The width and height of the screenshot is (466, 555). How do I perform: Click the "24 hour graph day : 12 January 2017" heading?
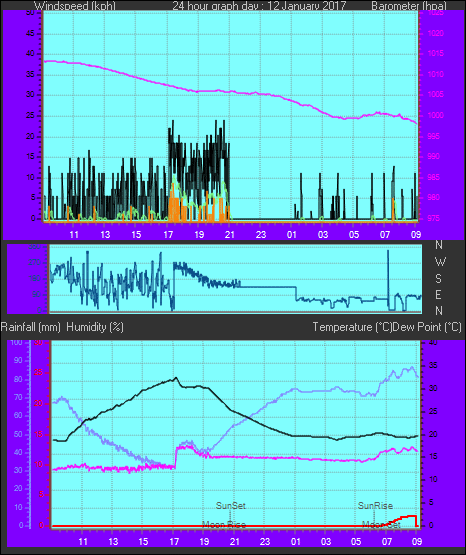(259, 6)
